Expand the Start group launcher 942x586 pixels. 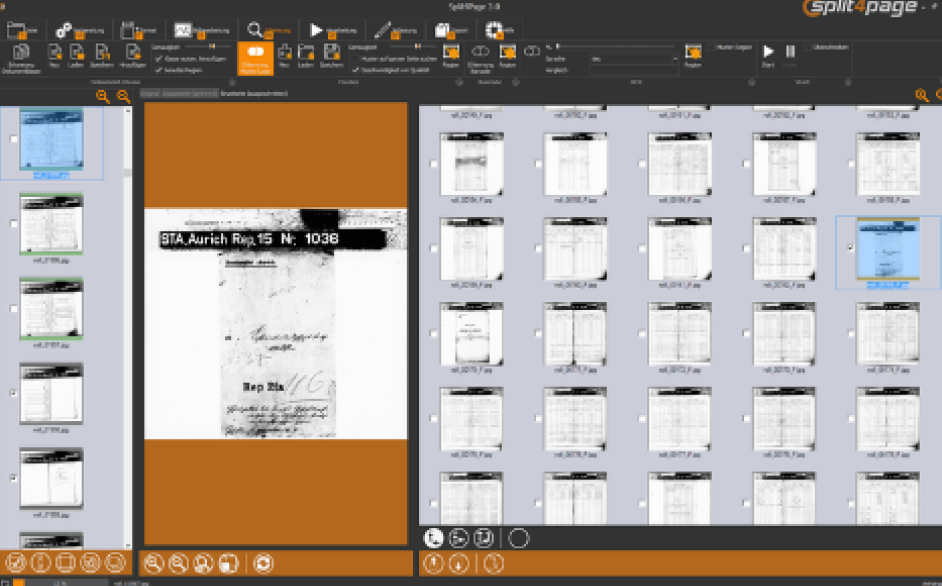coord(848,82)
